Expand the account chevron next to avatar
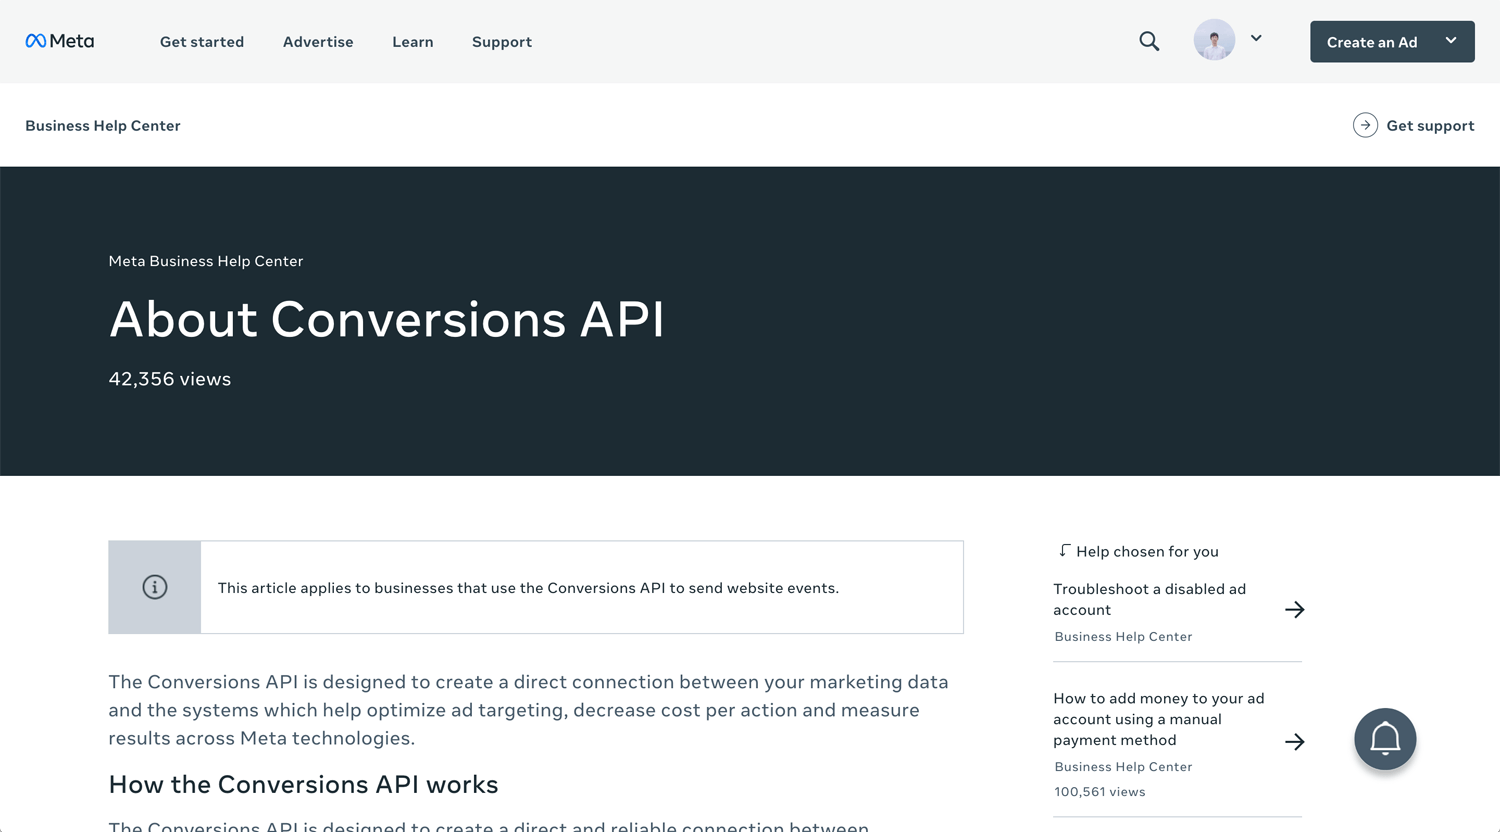 point(1256,38)
